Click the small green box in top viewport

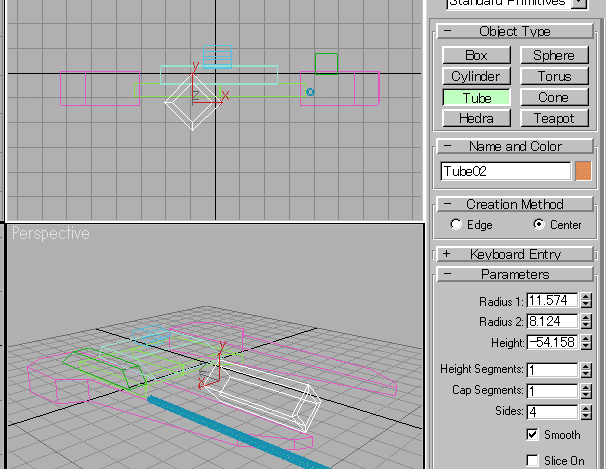(326, 64)
